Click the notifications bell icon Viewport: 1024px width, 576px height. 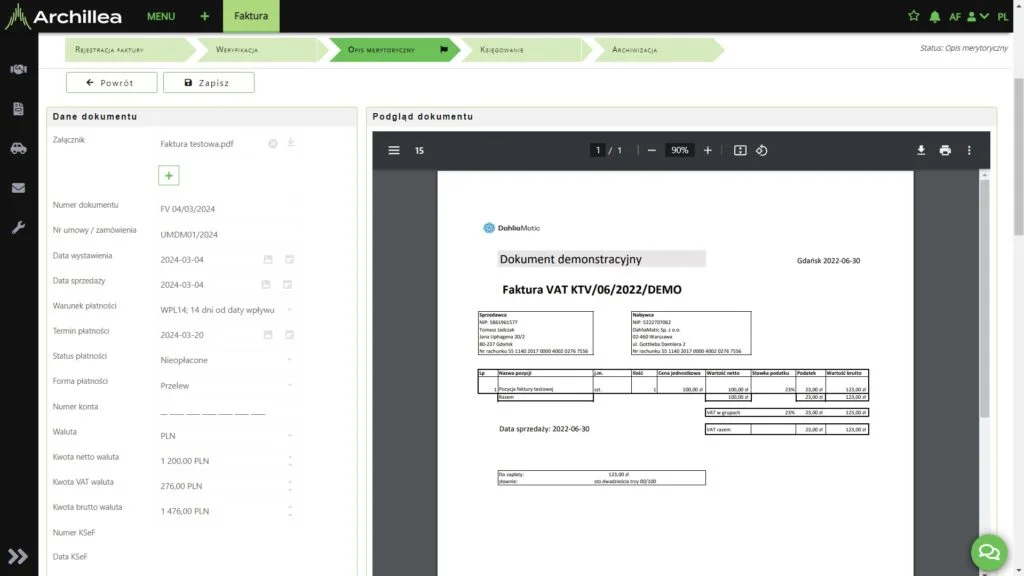pyautogui.click(x=935, y=17)
